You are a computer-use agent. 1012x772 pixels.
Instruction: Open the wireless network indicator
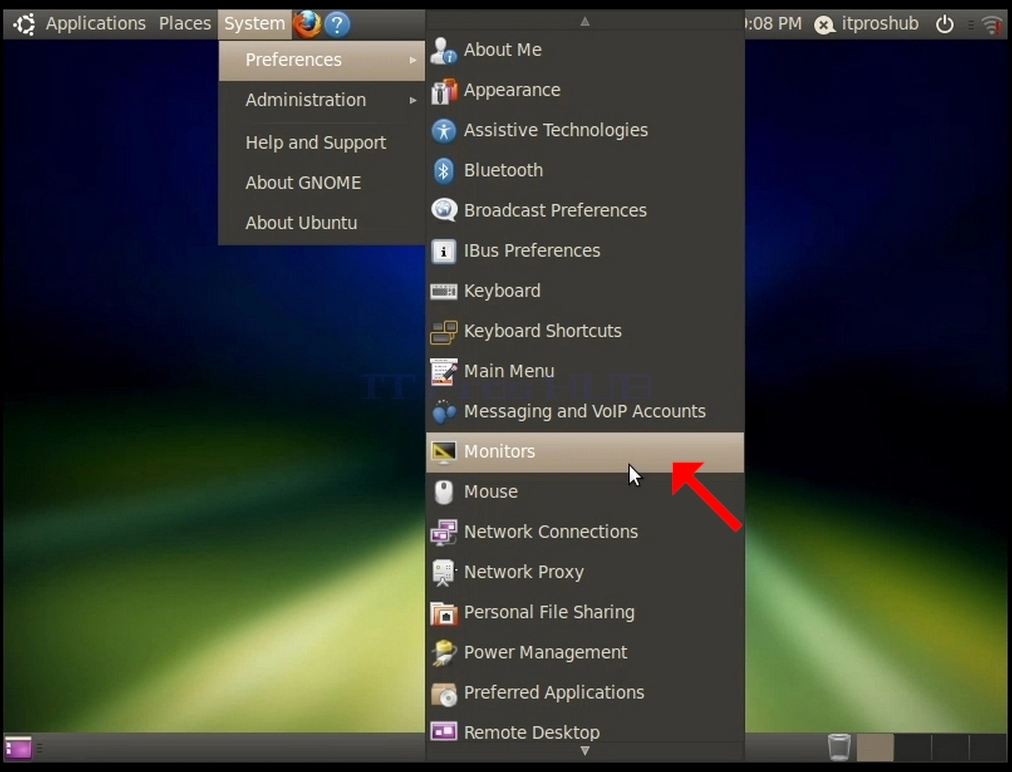[992, 25]
